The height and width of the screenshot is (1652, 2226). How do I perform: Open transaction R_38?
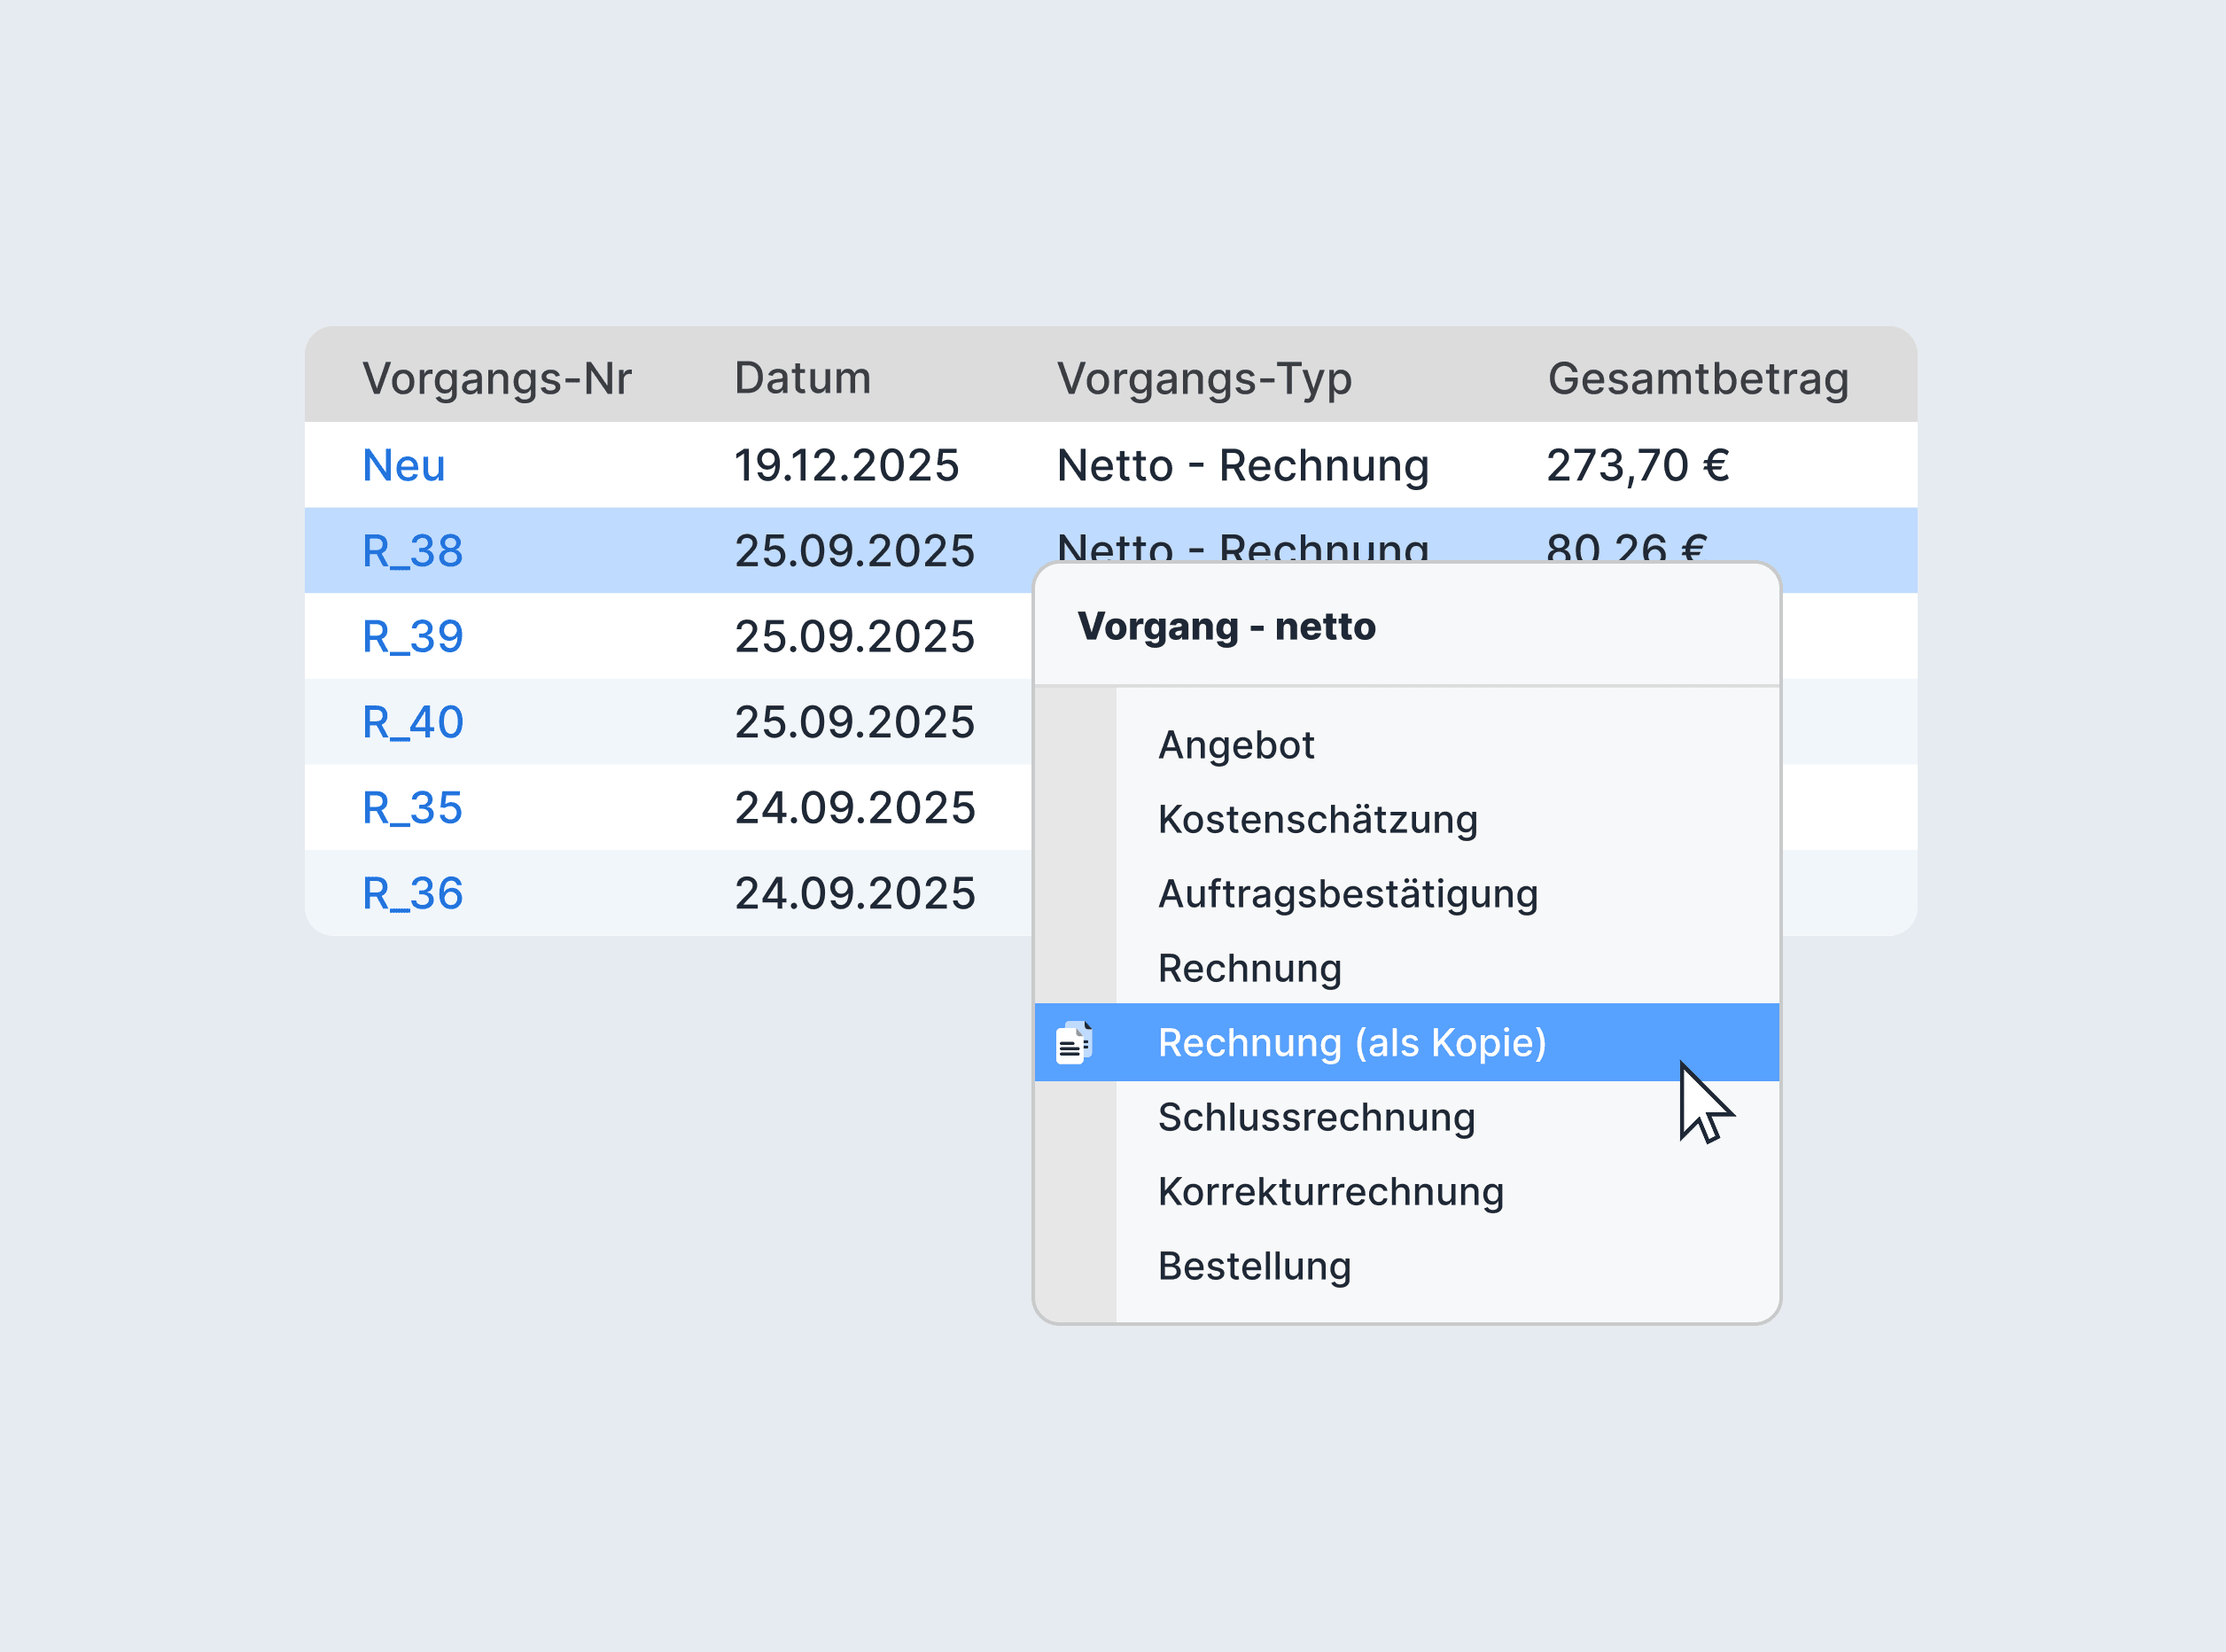412,551
